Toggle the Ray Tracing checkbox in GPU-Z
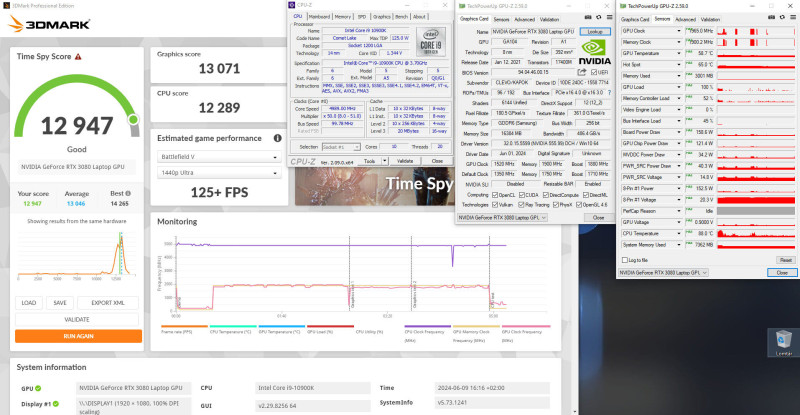800x415 pixels. pyautogui.click(x=521, y=205)
